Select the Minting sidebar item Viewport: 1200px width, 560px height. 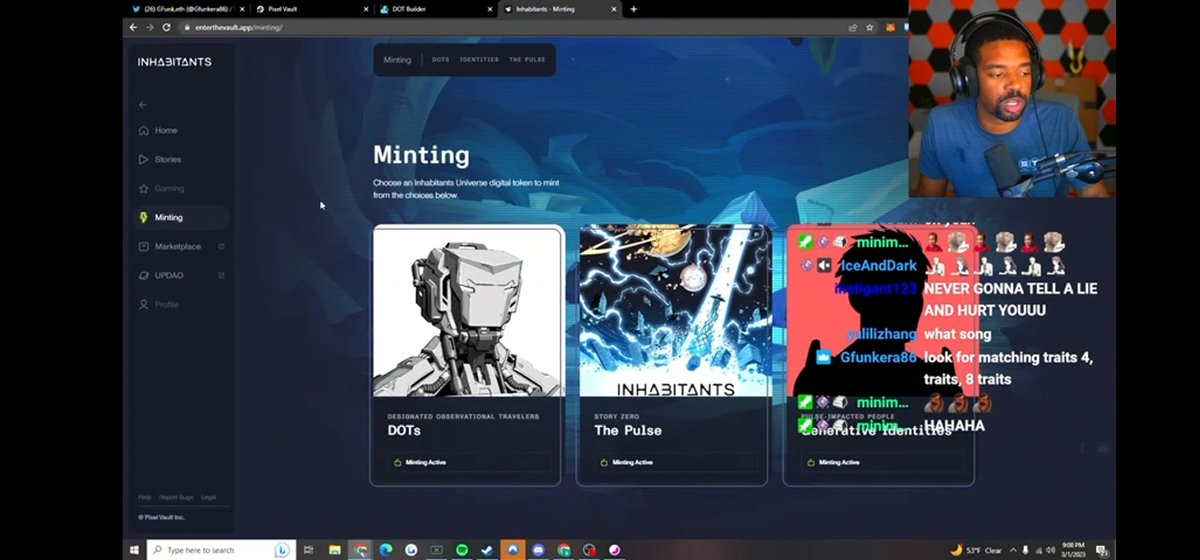(x=182, y=217)
